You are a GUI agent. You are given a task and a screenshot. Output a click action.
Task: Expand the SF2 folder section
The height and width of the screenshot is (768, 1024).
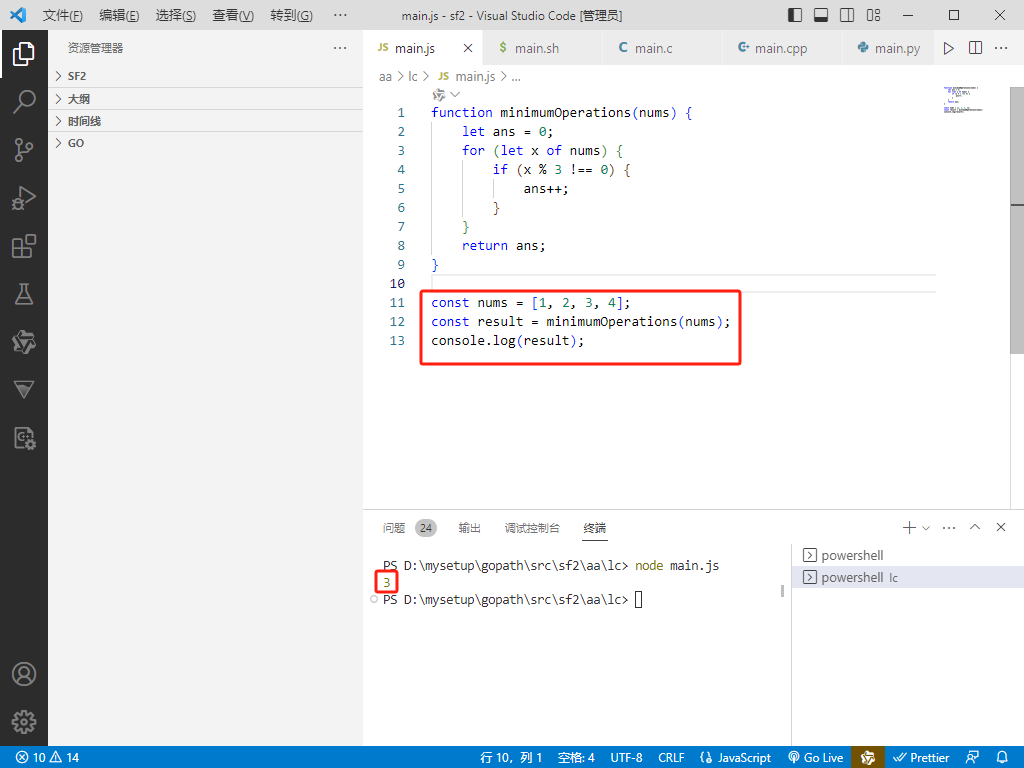pos(205,76)
